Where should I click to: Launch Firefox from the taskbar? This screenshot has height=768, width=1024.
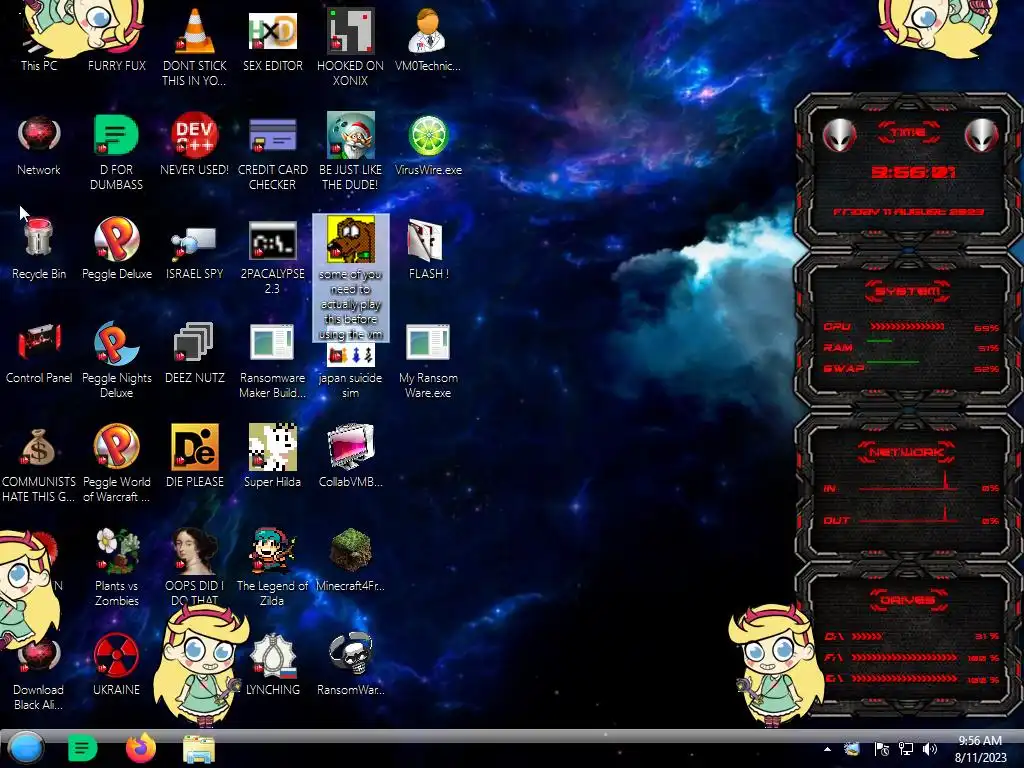[140, 748]
